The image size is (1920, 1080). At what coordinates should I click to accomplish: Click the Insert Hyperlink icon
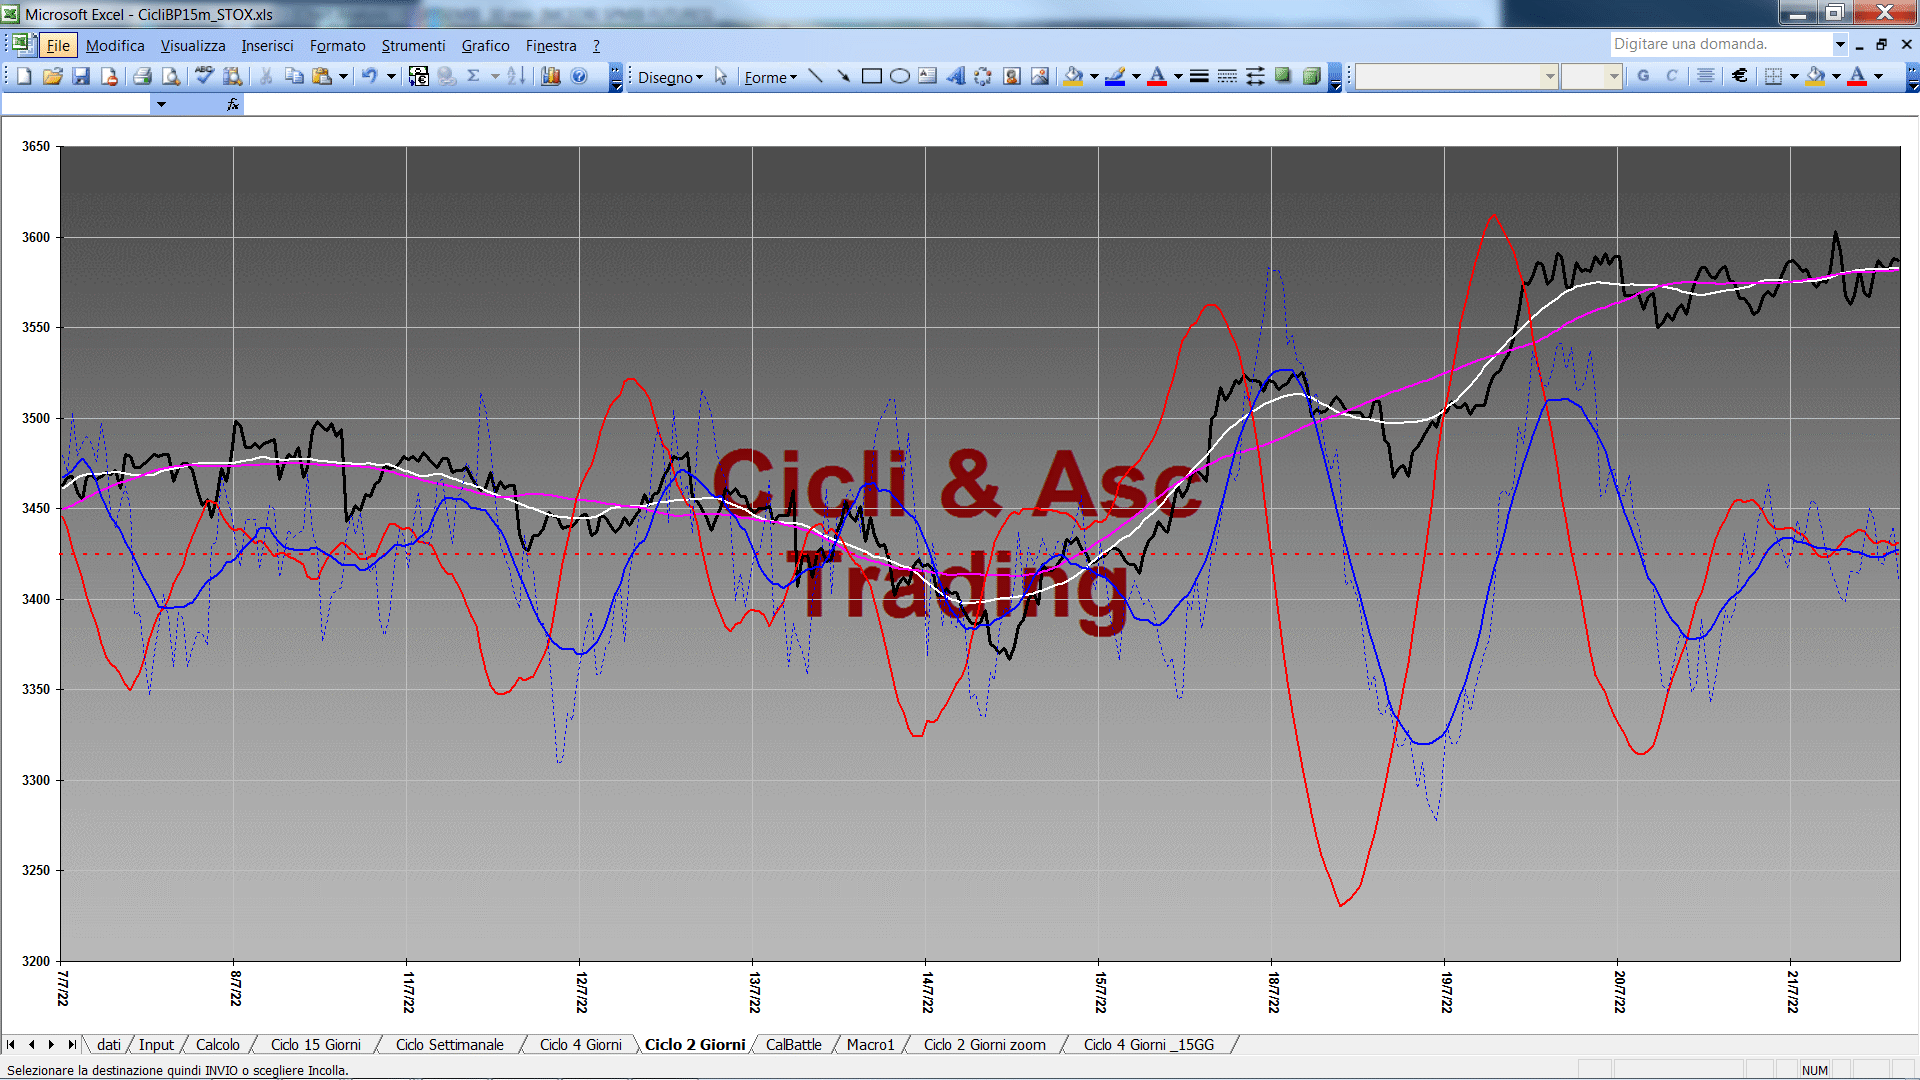point(446,76)
